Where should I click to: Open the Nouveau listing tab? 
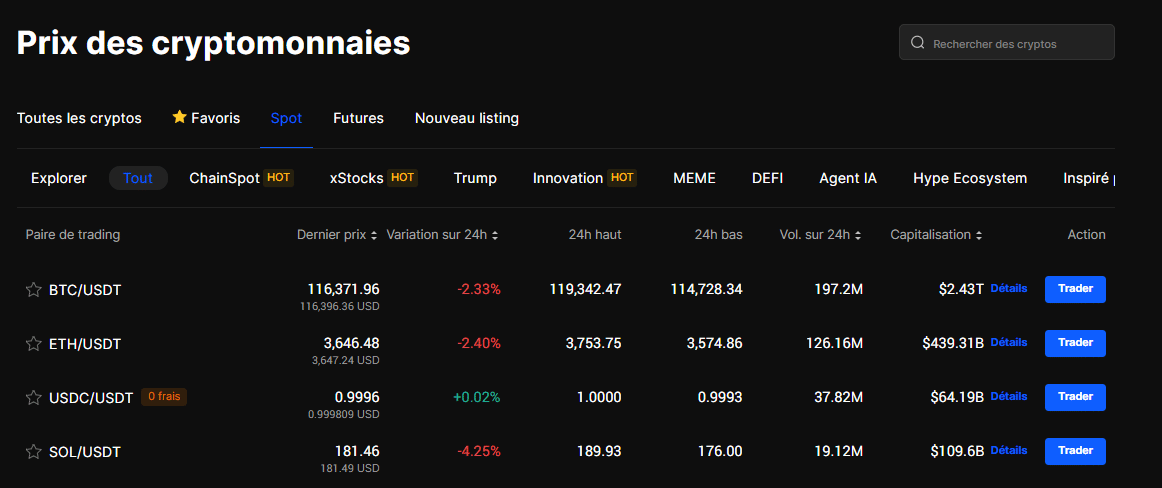(466, 118)
